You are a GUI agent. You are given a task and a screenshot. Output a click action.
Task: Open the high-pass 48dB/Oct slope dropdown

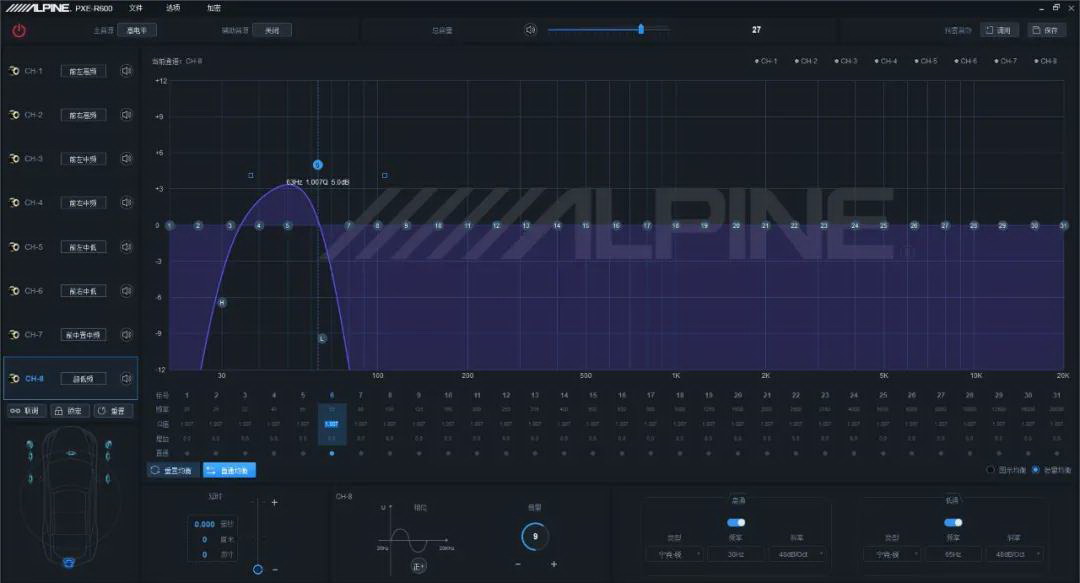[x=797, y=554]
